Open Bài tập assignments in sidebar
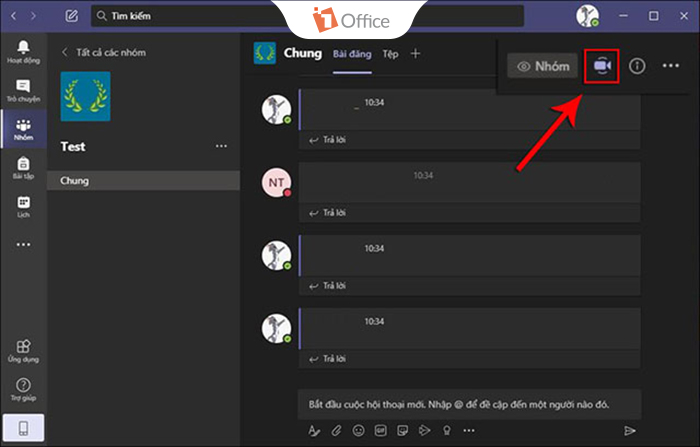This screenshot has height=447, width=700. 23,168
